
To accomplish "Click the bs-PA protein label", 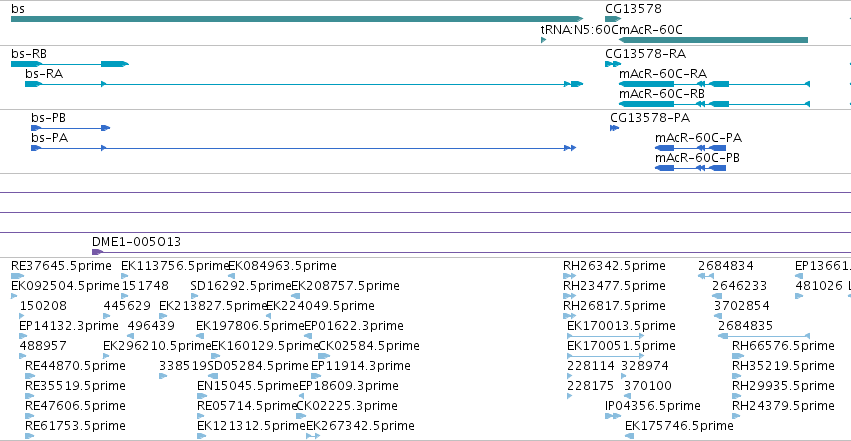I will (x=49, y=138).
